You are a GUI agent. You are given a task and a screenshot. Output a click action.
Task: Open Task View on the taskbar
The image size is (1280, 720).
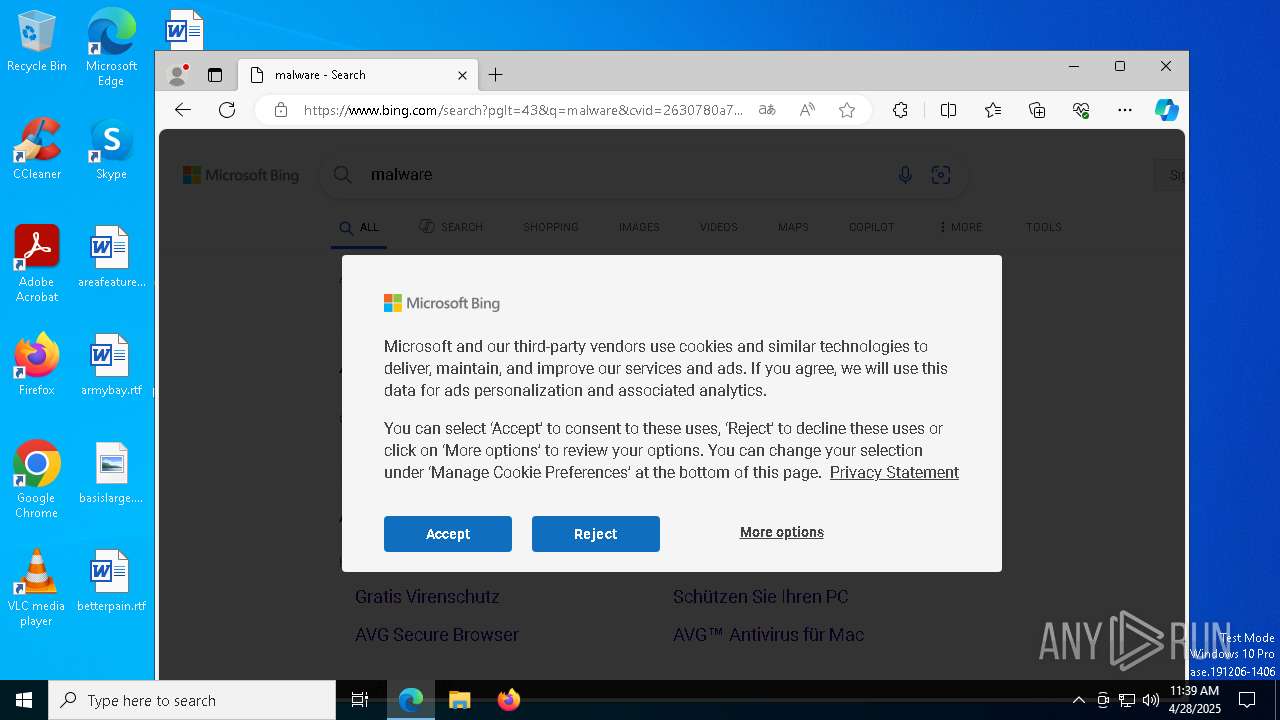coord(360,700)
